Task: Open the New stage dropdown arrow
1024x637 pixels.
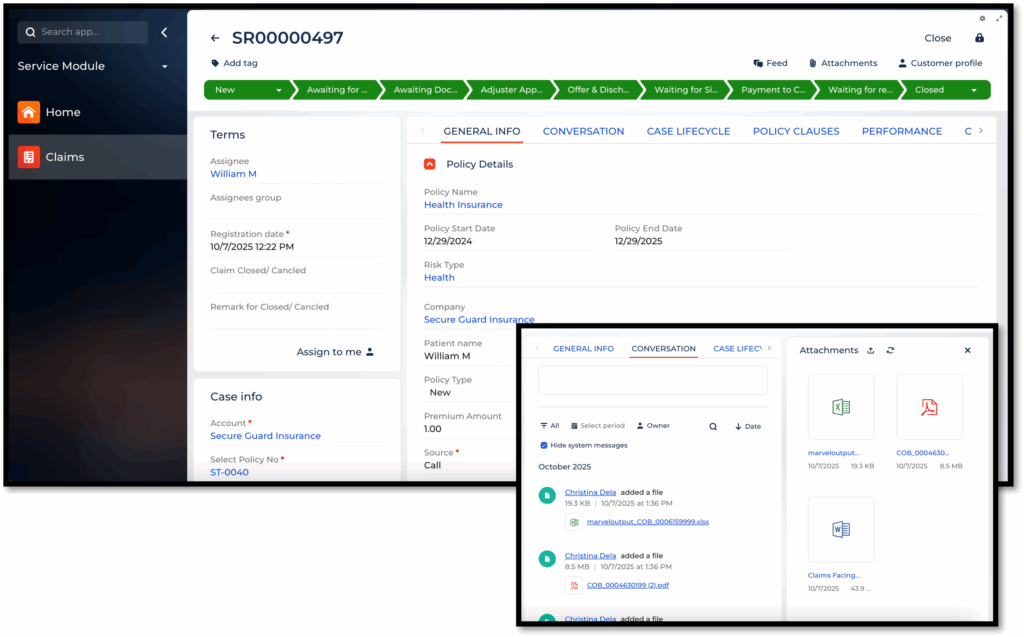Action: pyautogui.click(x=279, y=90)
